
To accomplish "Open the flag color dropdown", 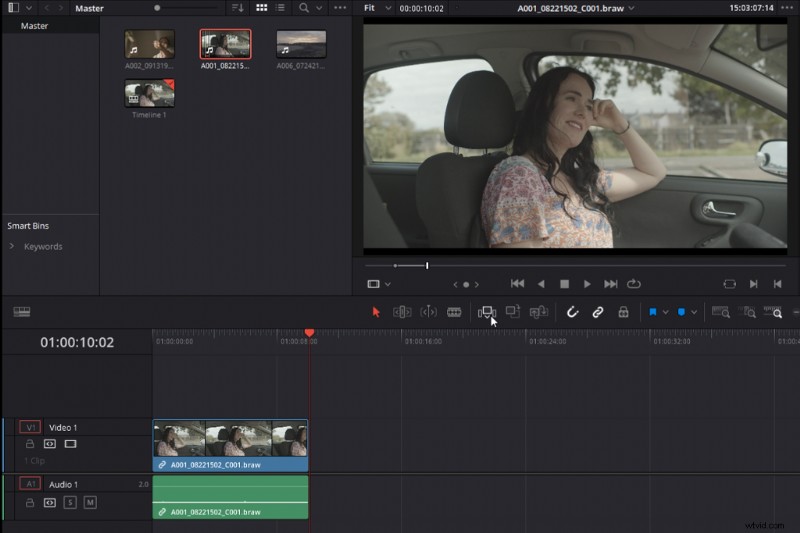I will point(665,312).
